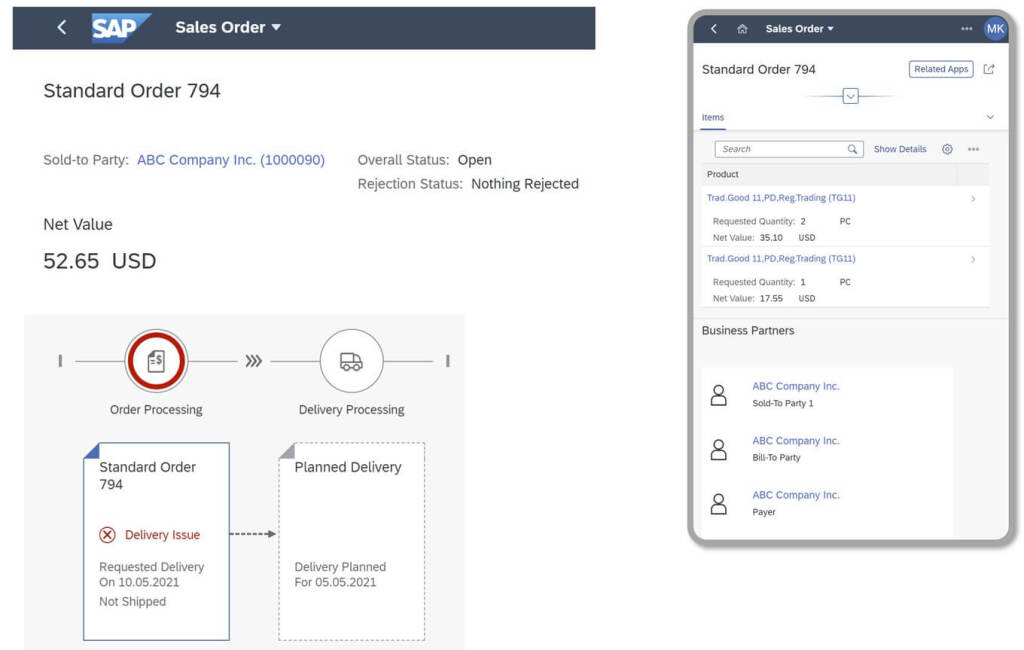Screen dimensions: 1024x650
Task: Select the Items tab
Action: pyautogui.click(x=713, y=118)
